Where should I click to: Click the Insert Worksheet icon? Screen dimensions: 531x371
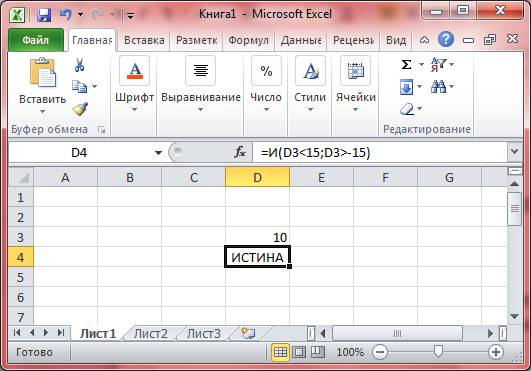248,333
